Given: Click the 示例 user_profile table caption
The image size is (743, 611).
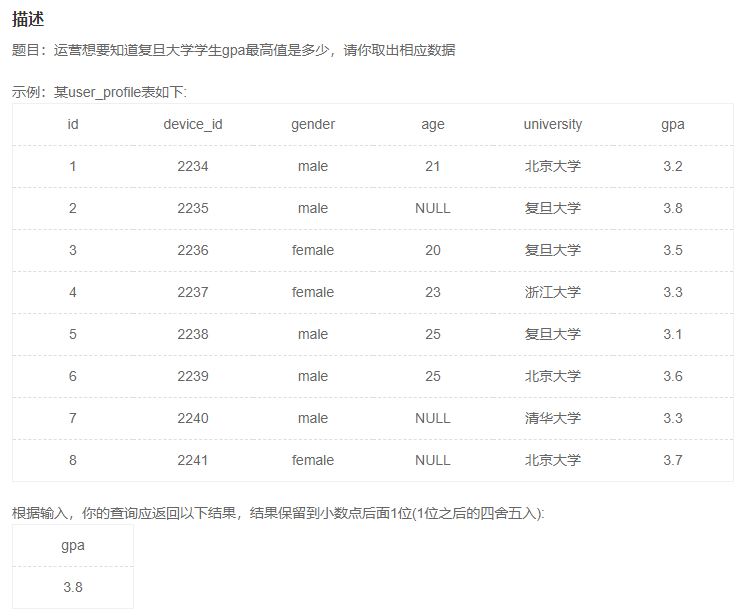Looking at the screenshot, I should (x=100, y=92).
